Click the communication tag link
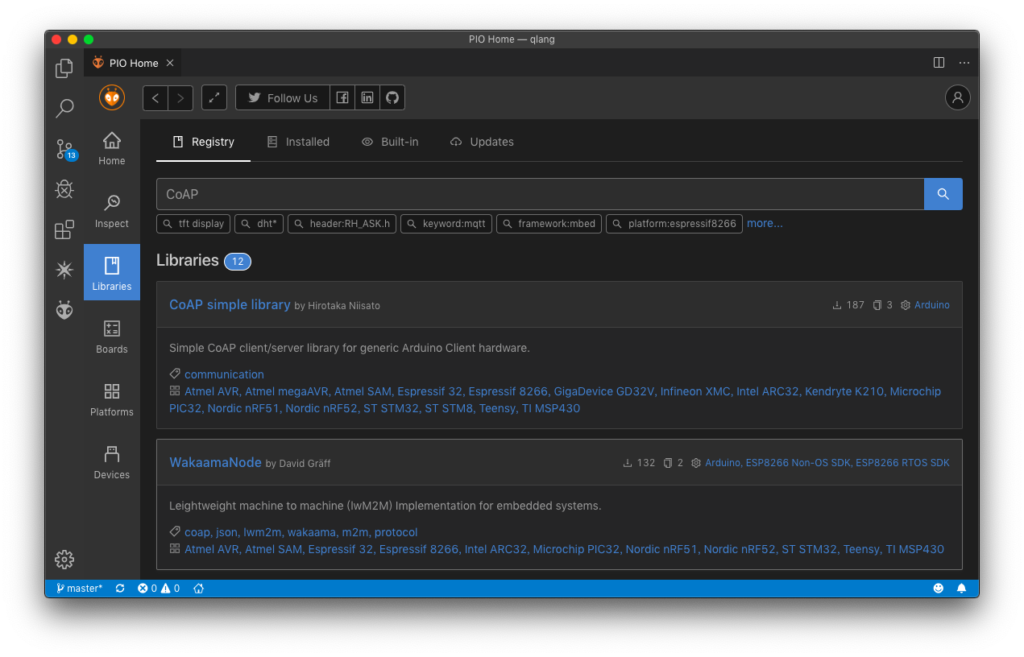This screenshot has height=657, width=1024. pyautogui.click(x=224, y=374)
